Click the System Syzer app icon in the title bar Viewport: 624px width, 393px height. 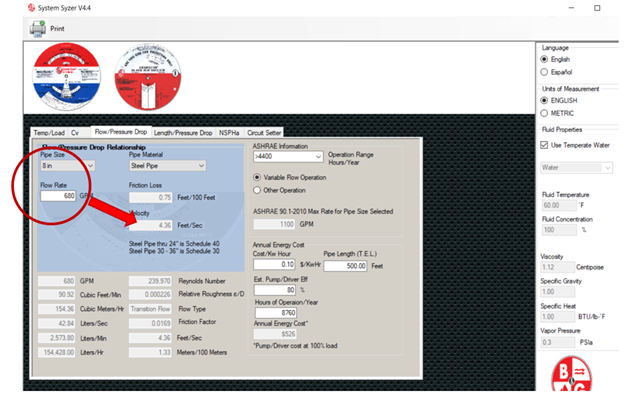(31, 8)
